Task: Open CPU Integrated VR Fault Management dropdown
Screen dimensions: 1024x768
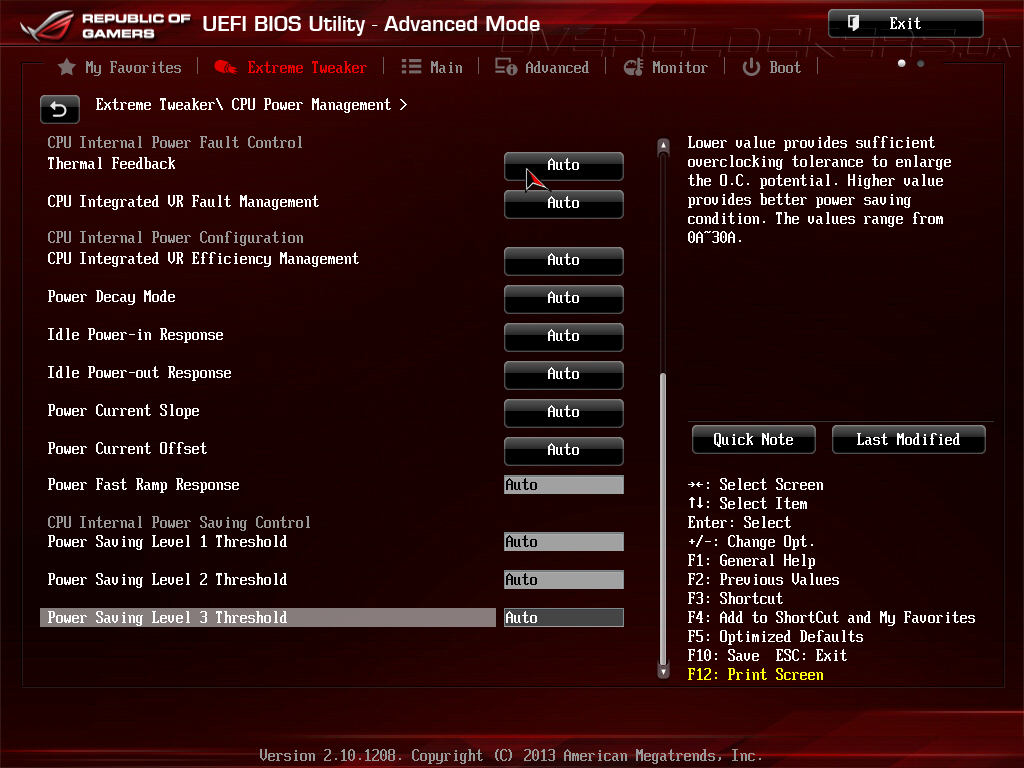Action: click(564, 203)
